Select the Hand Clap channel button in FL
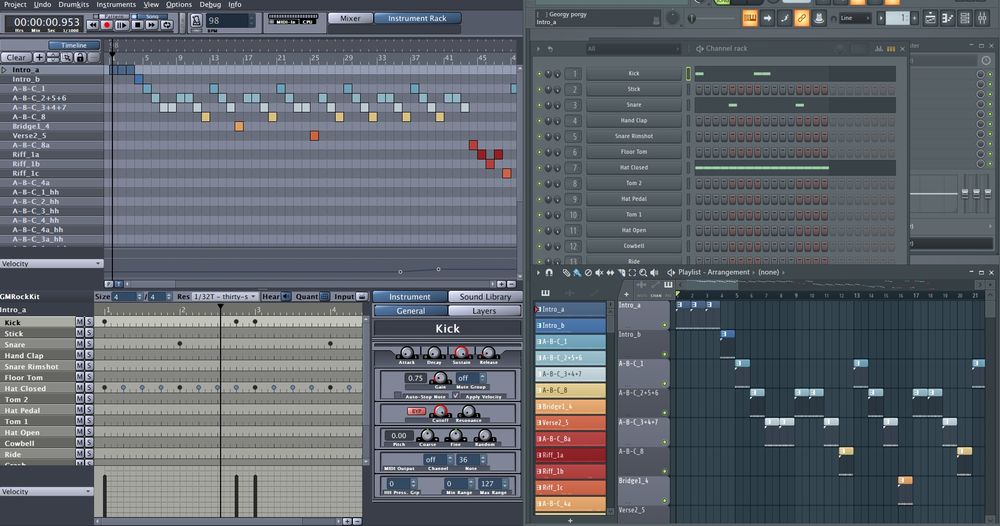This screenshot has height=526, width=1000. tap(634, 121)
